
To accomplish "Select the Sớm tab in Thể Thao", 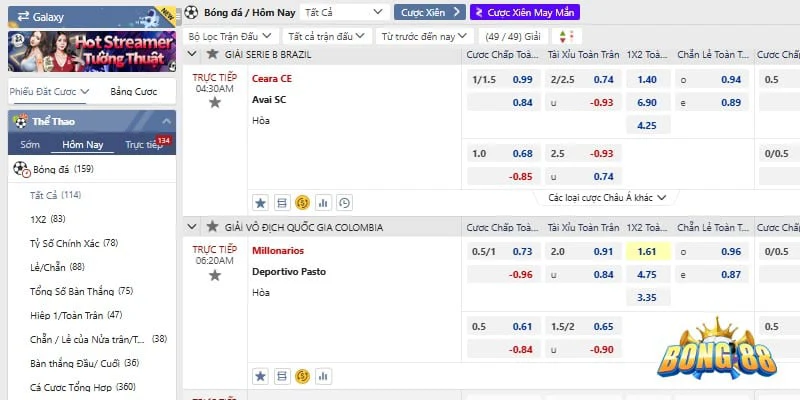I will coord(30,145).
